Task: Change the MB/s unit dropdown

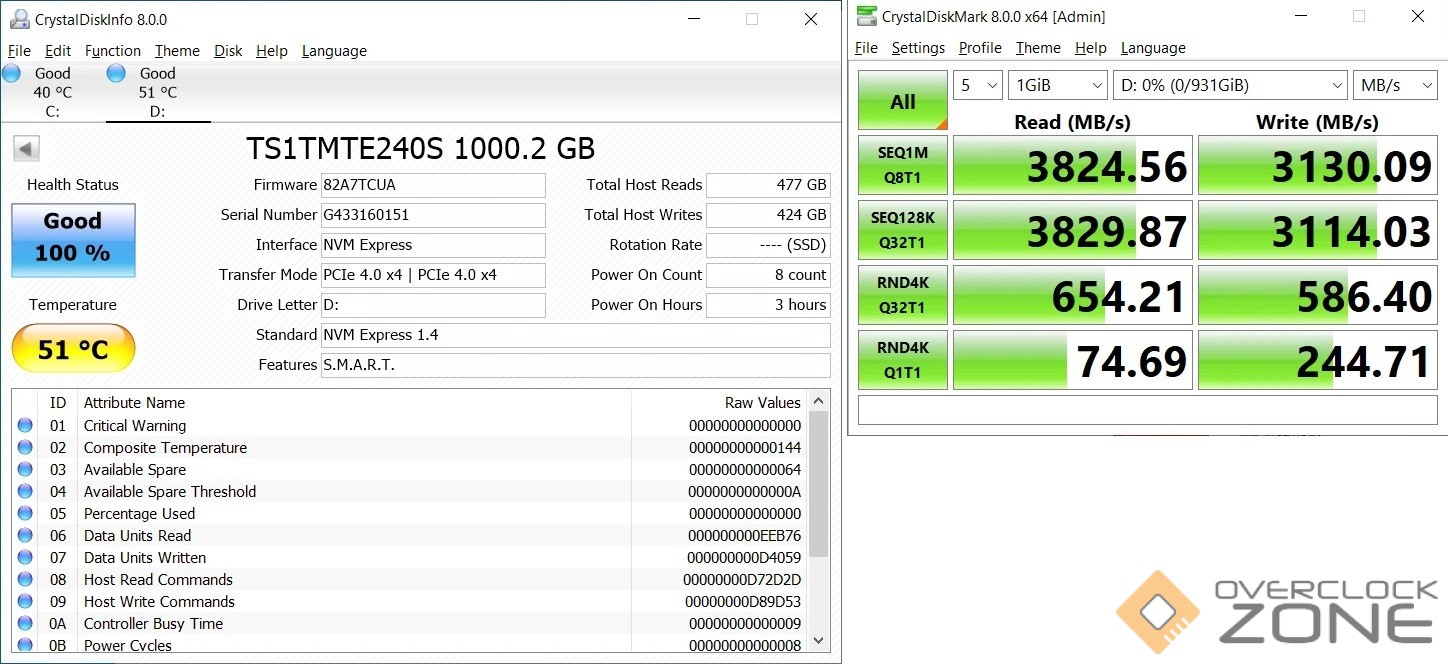Action: pos(1394,86)
